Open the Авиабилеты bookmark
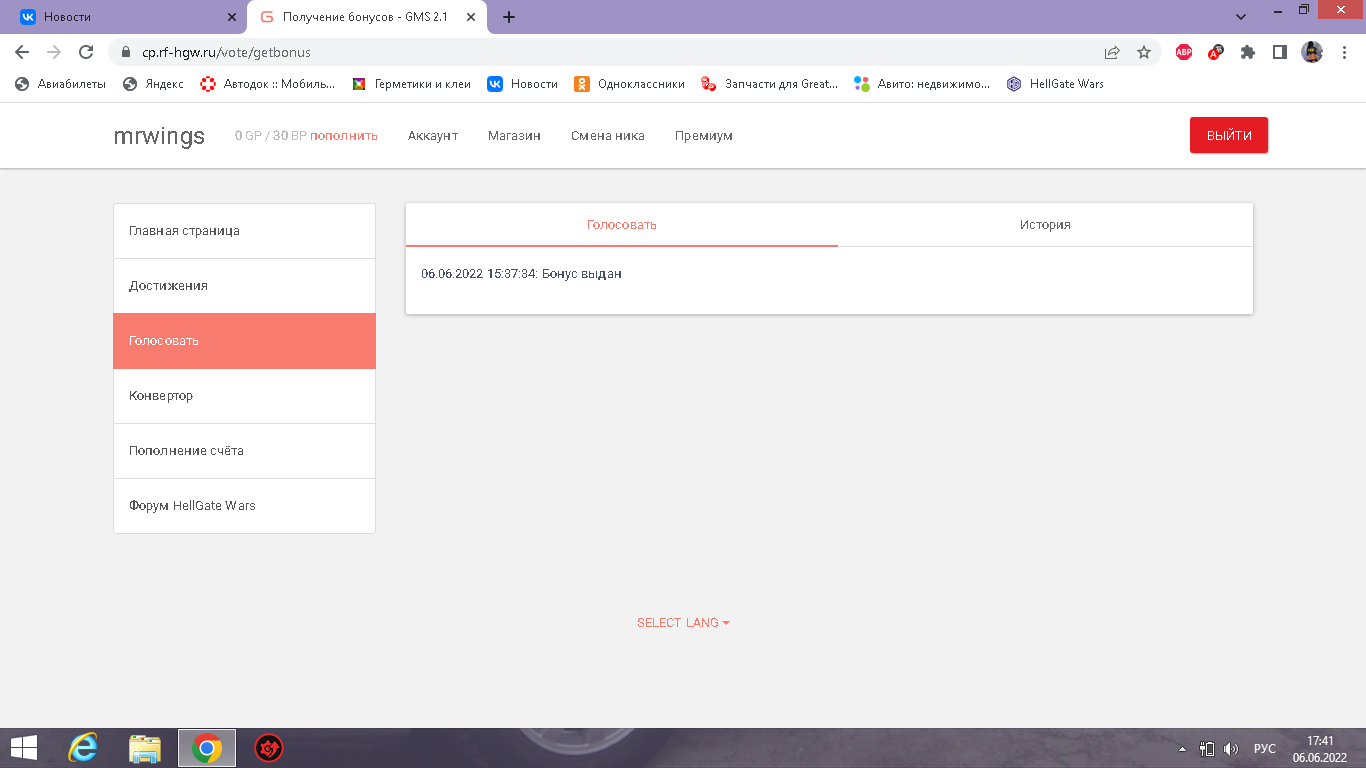 coord(60,84)
